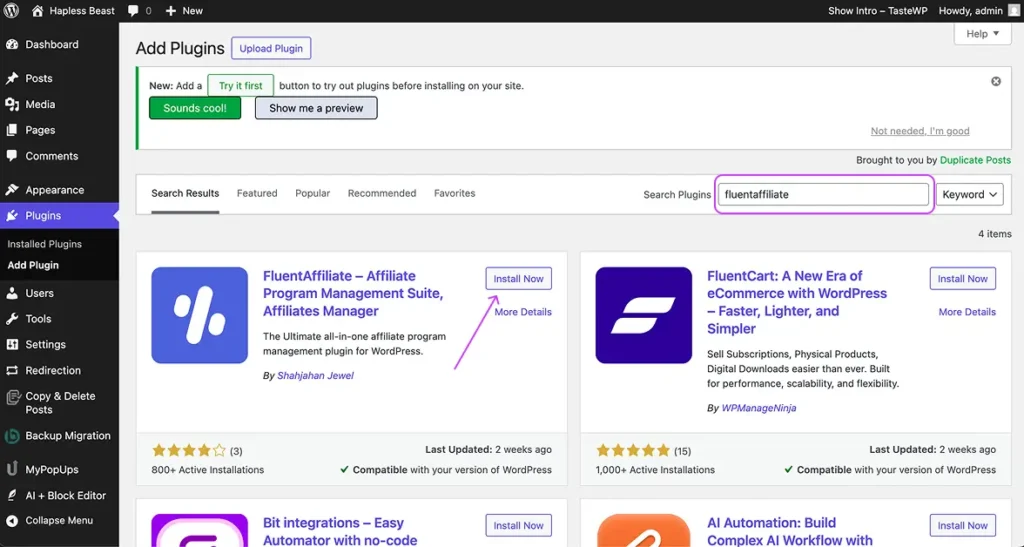Open More Details for FluentCart

tap(967, 312)
